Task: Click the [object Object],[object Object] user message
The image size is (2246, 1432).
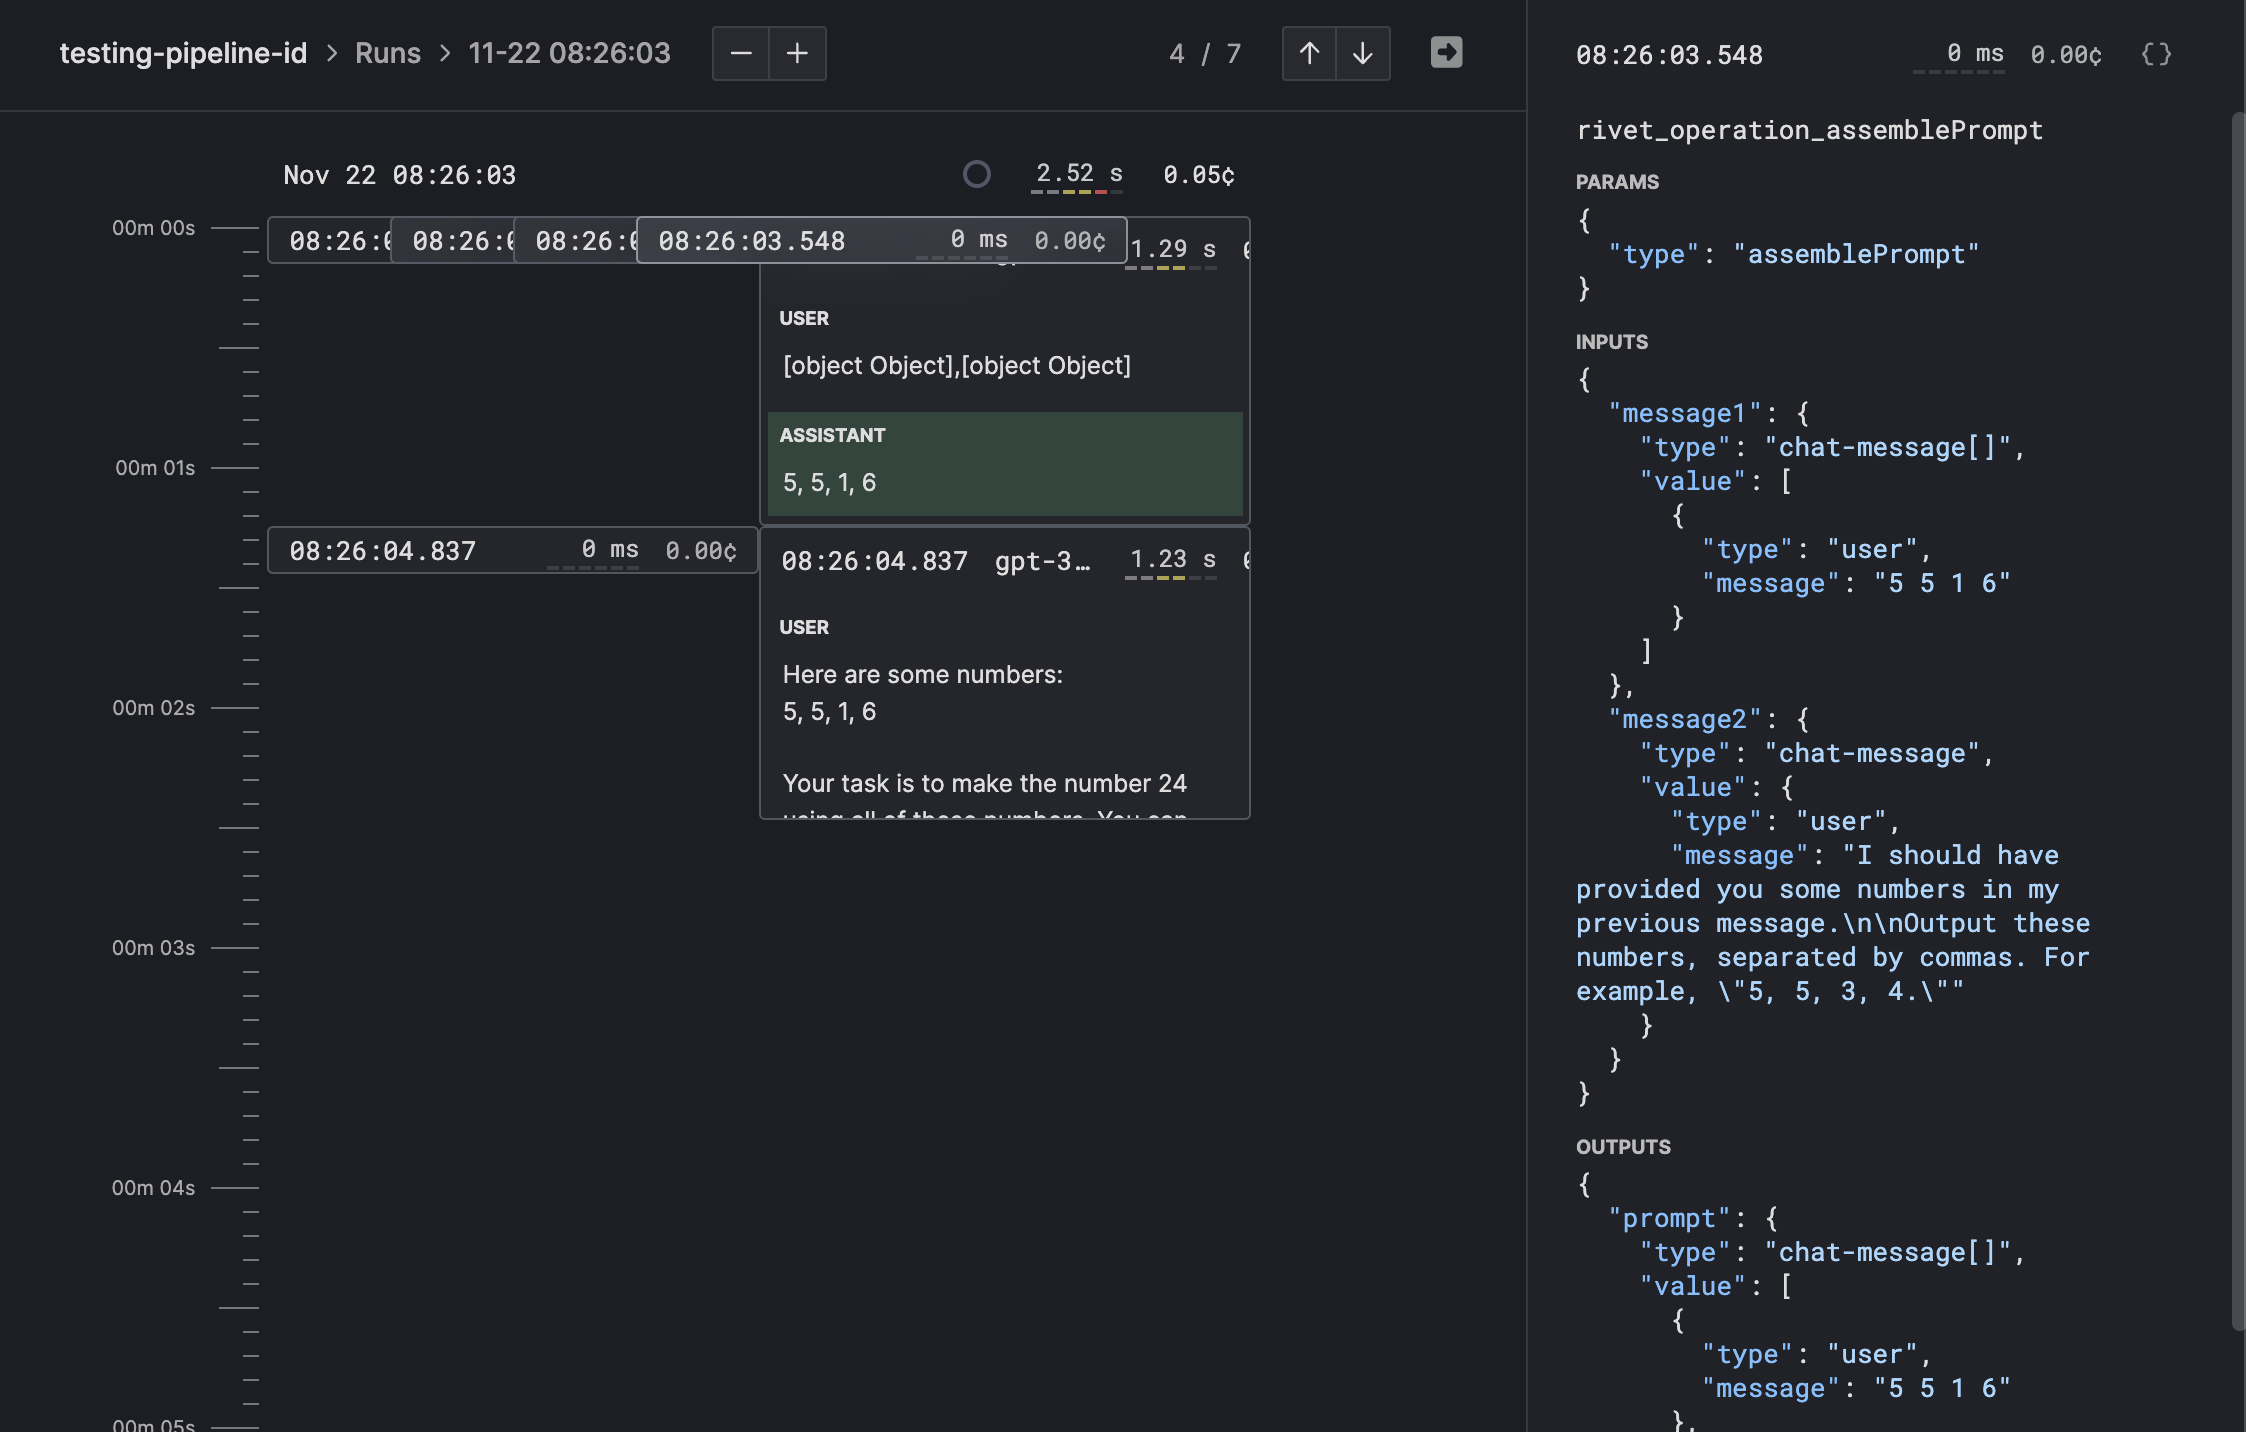Action: coord(957,366)
